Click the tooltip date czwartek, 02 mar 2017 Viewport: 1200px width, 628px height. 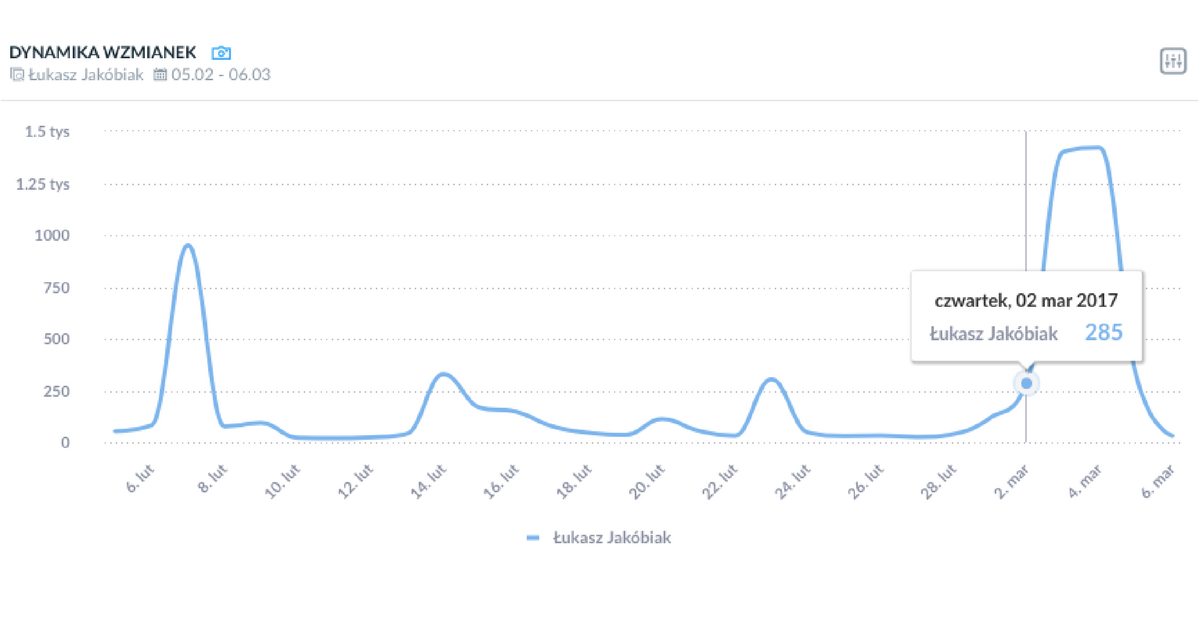[1026, 299]
